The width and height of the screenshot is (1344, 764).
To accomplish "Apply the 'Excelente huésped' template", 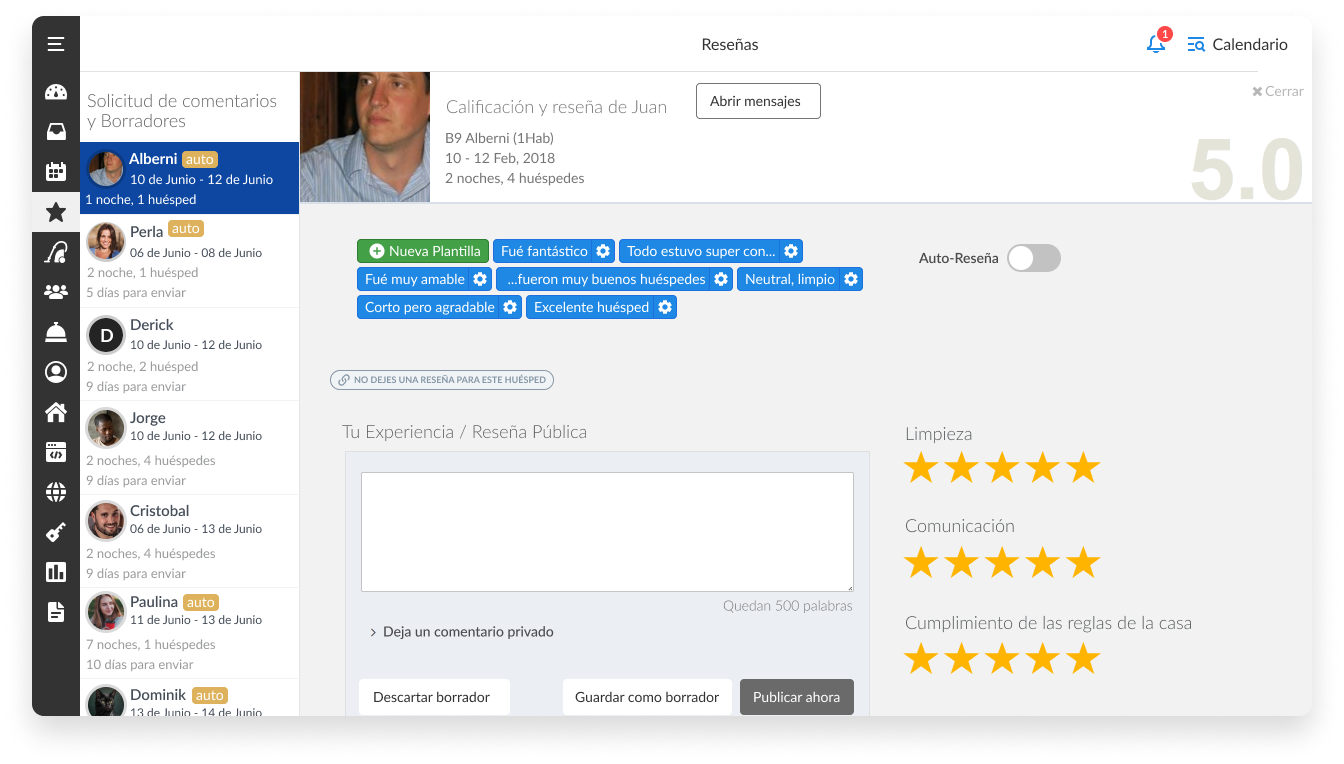I will [591, 307].
